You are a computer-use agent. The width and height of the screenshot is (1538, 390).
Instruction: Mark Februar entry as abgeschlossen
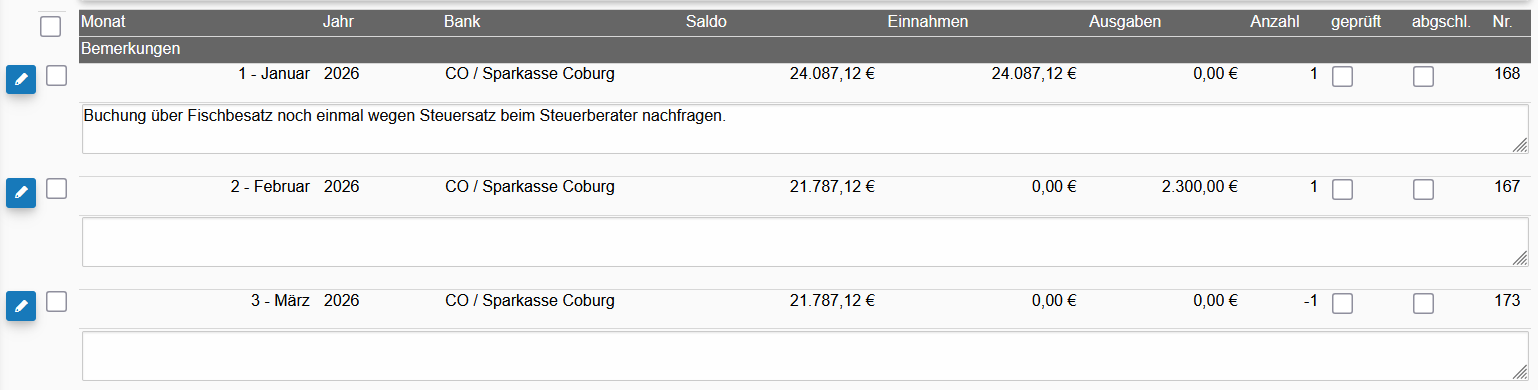point(1423,189)
